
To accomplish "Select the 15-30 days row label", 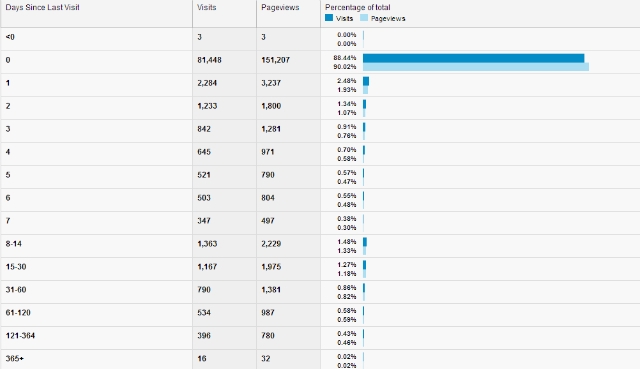I will tap(16, 267).
